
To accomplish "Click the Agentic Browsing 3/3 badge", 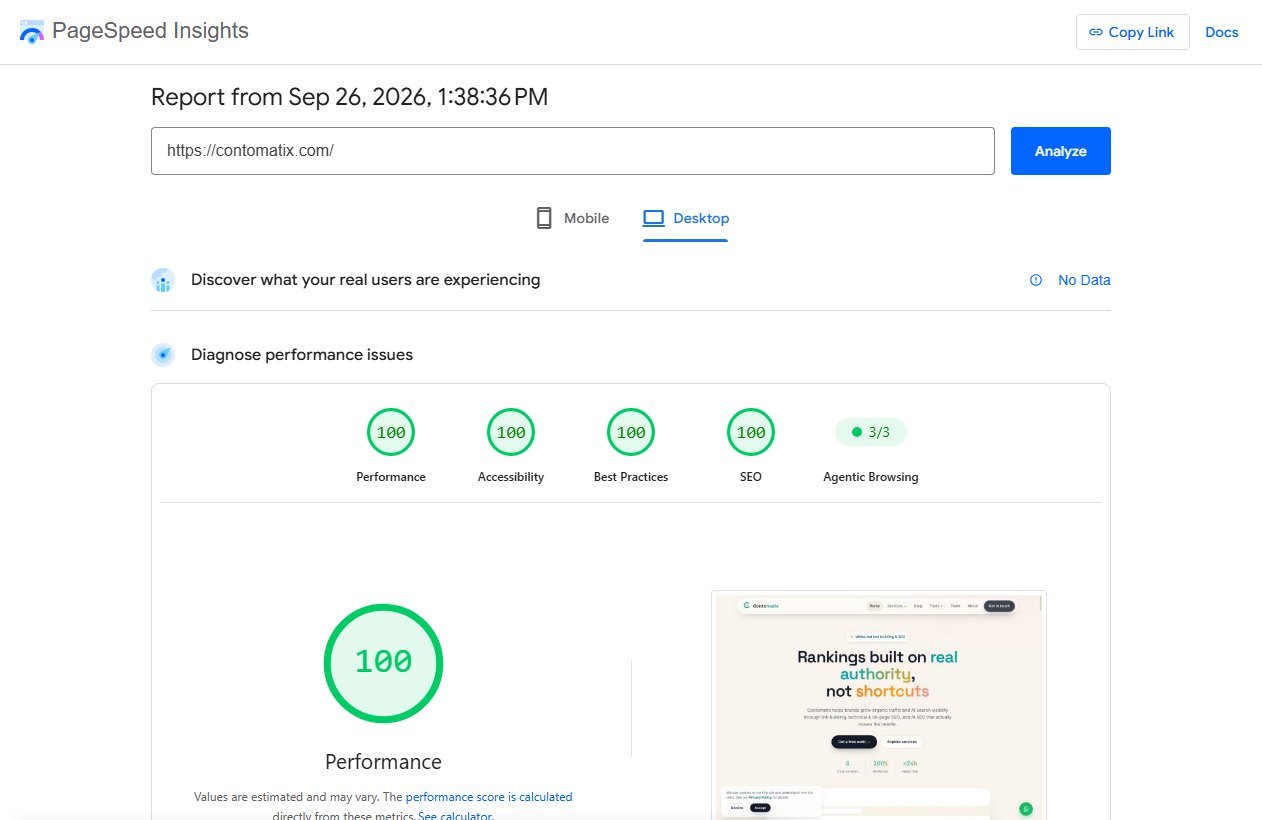I will point(871,432).
